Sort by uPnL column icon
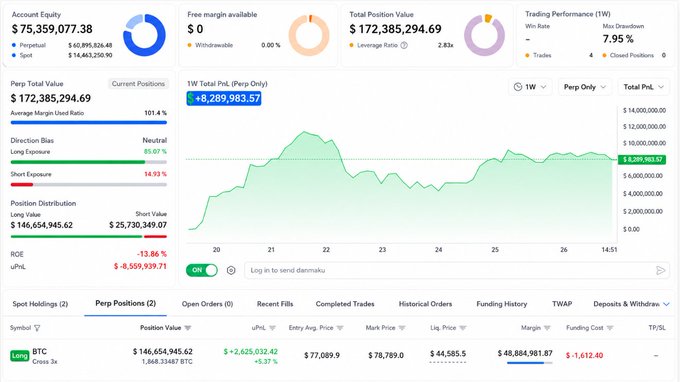 click(x=272, y=328)
